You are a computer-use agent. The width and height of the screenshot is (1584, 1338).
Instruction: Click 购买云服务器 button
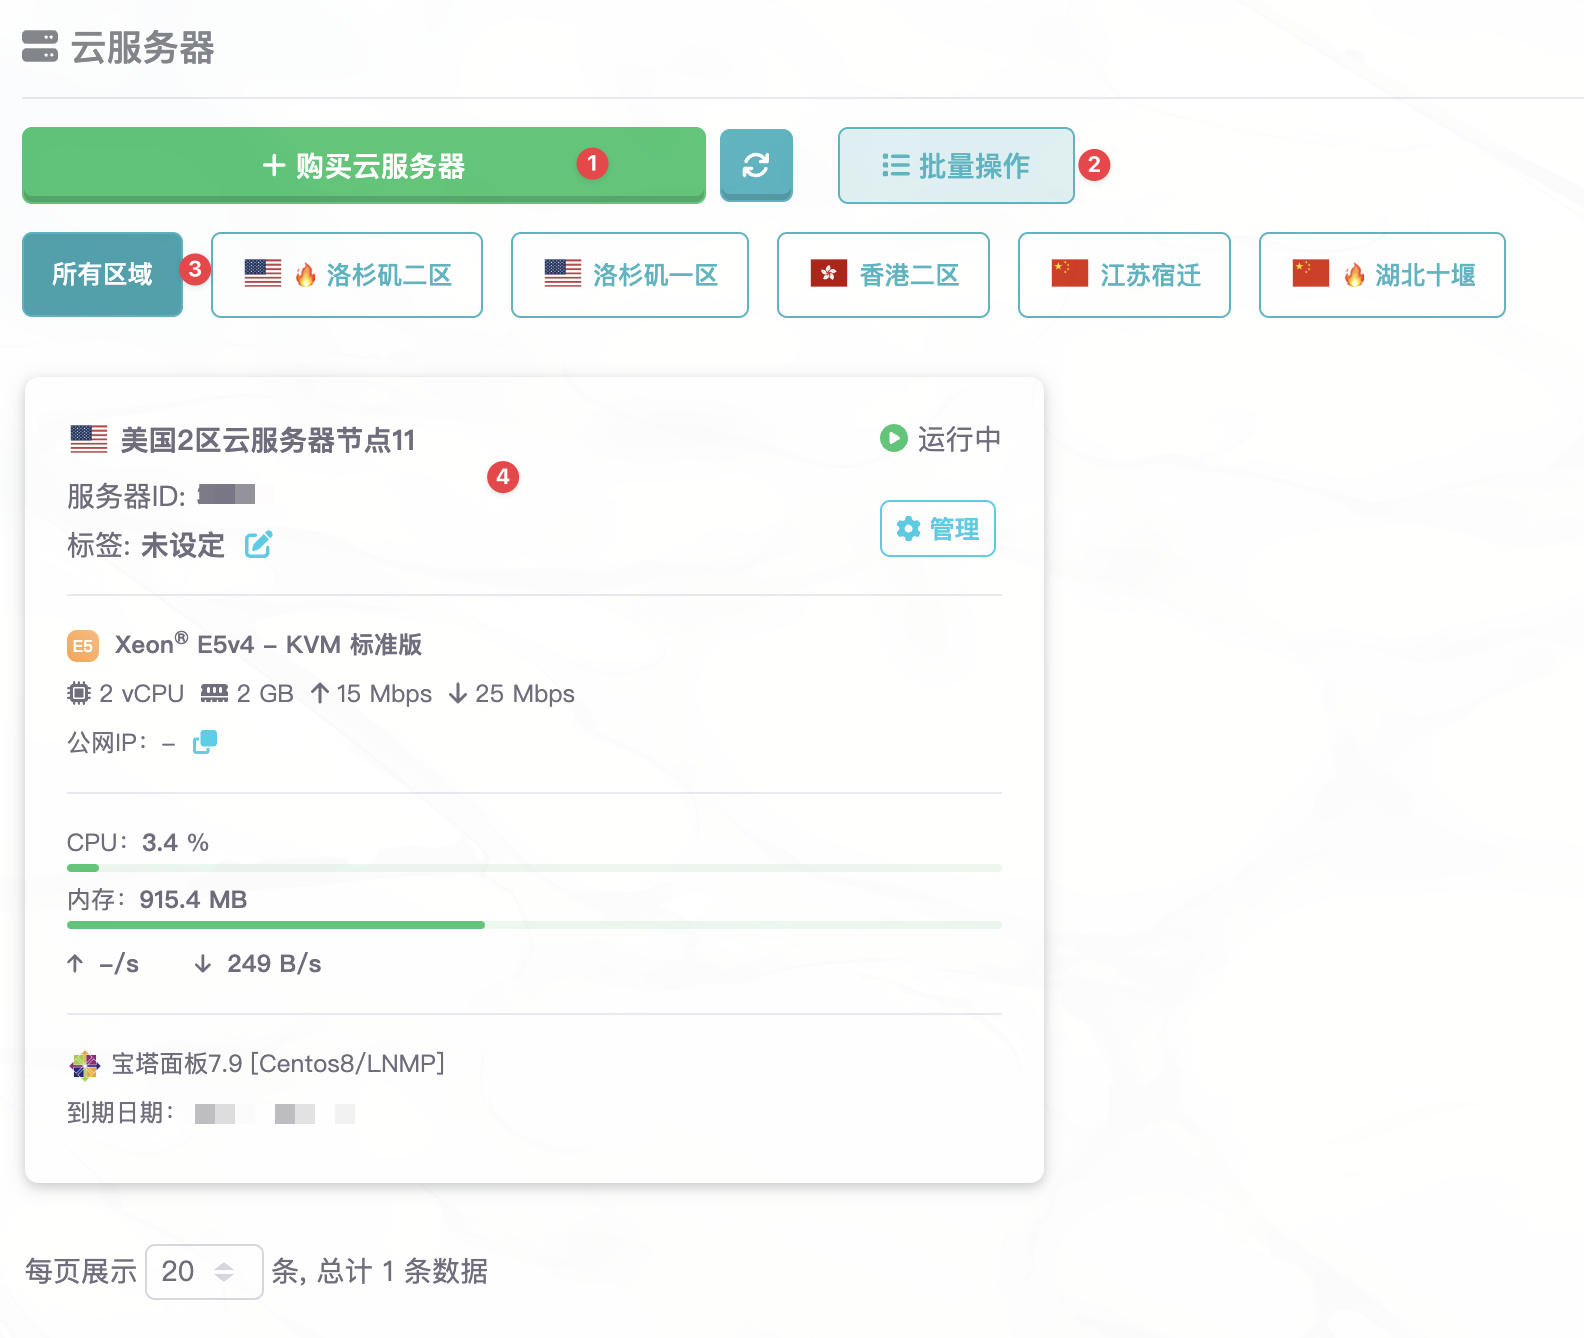[x=364, y=165]
